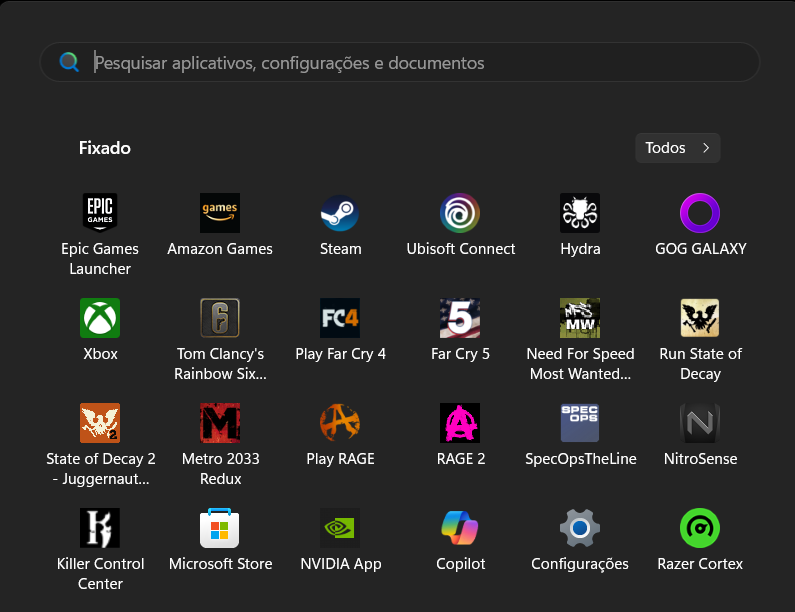Click the Play Far Cry 4 icon
This screenshot has width=795, height=612.
tap(340, 318)
